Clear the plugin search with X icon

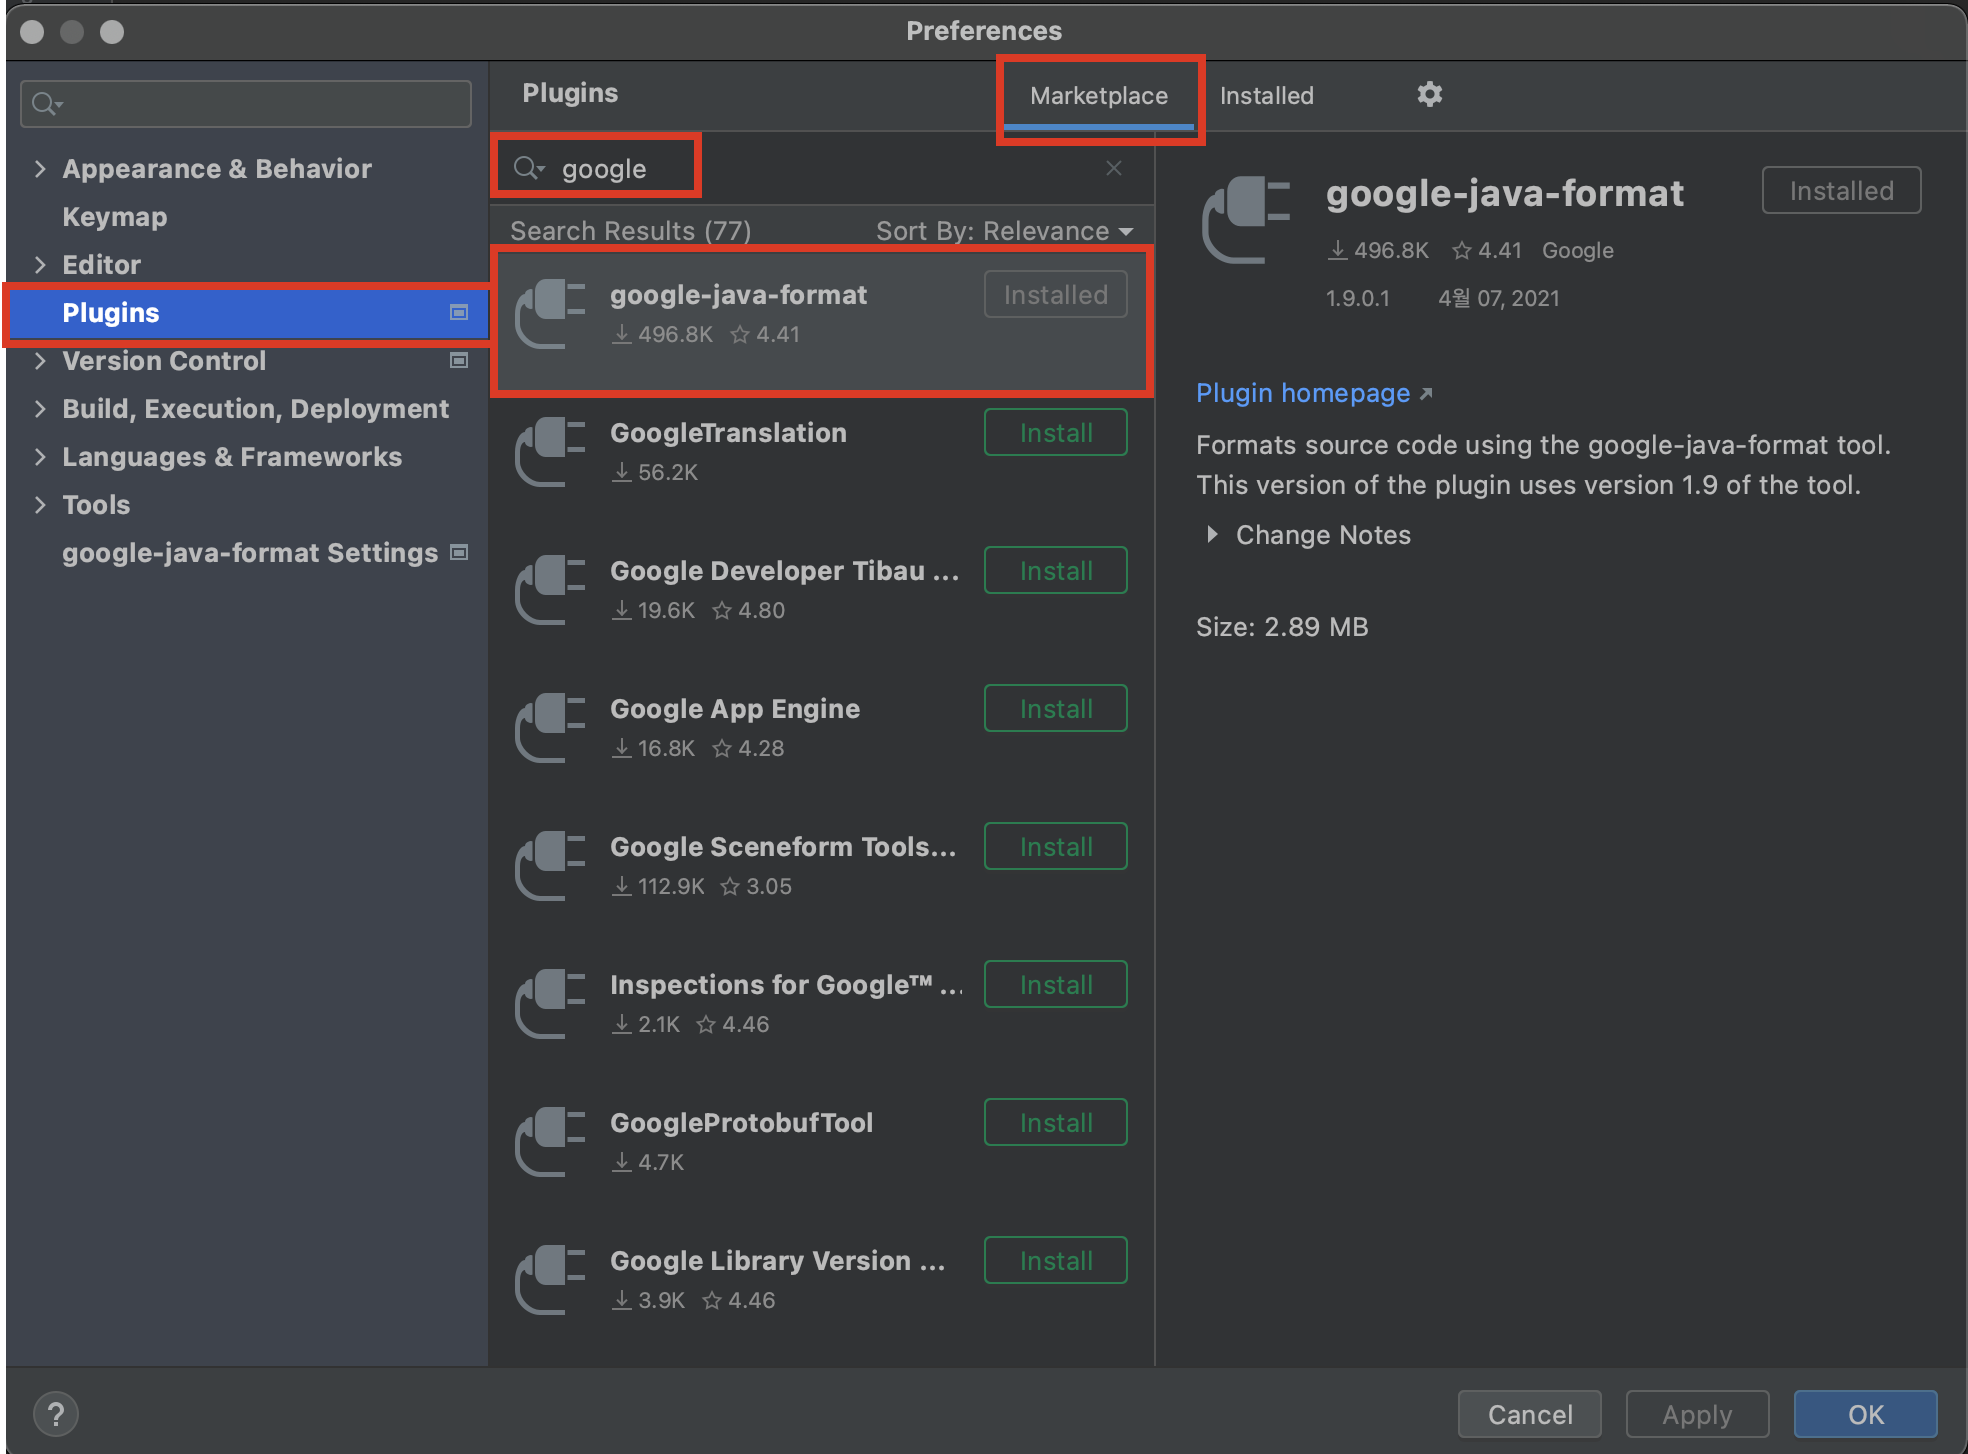tap(1114, 168)
